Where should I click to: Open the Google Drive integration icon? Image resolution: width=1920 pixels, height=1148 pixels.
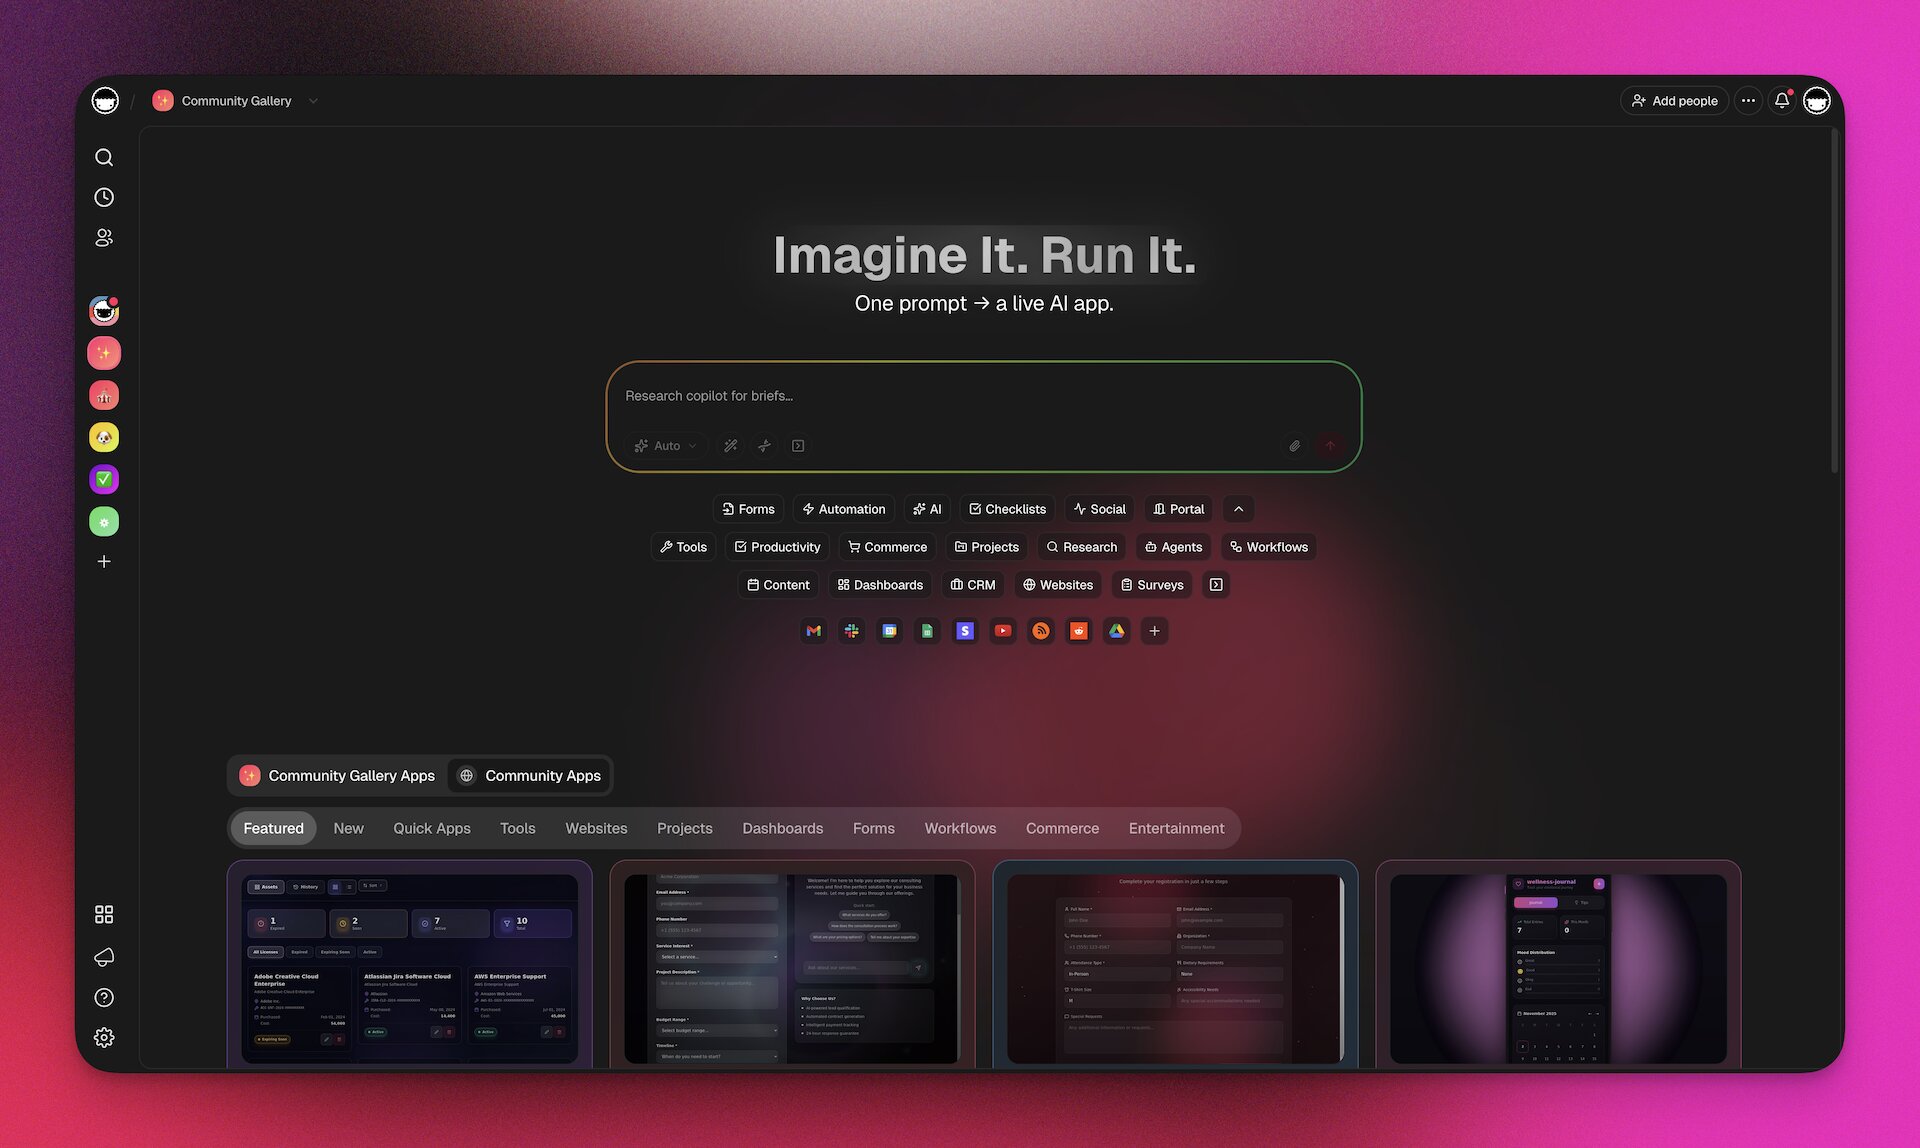[1117, 631]
